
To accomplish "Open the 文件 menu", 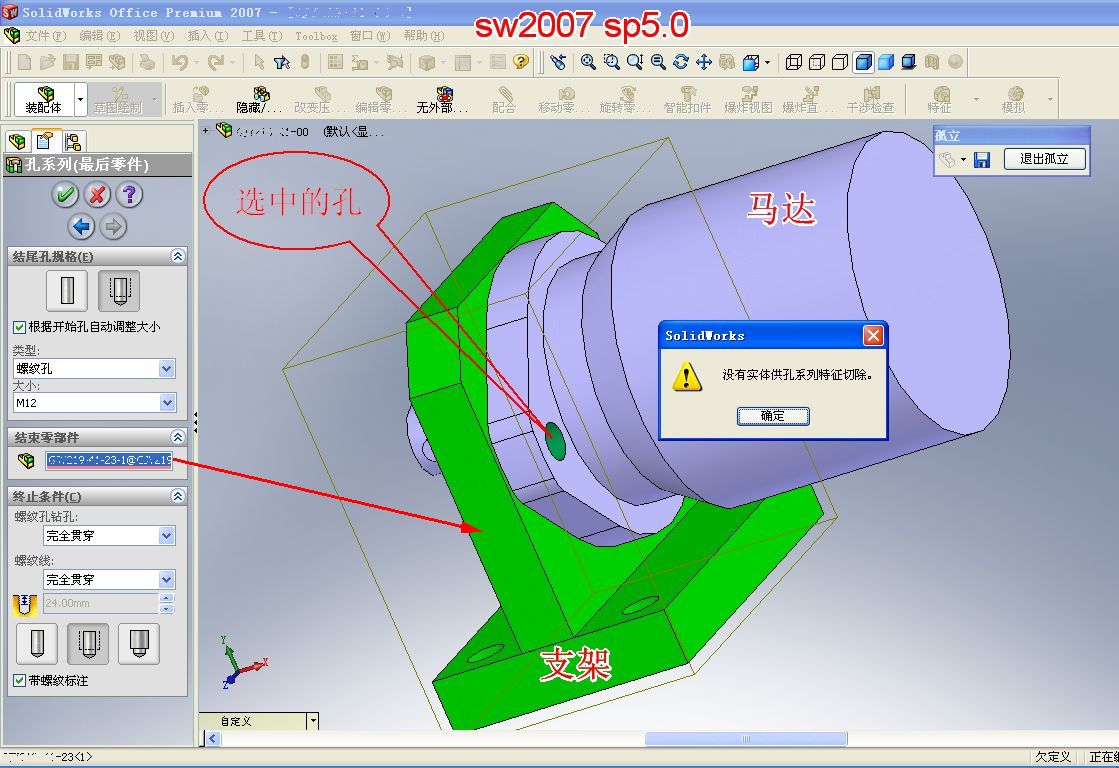I will point(46,35).
